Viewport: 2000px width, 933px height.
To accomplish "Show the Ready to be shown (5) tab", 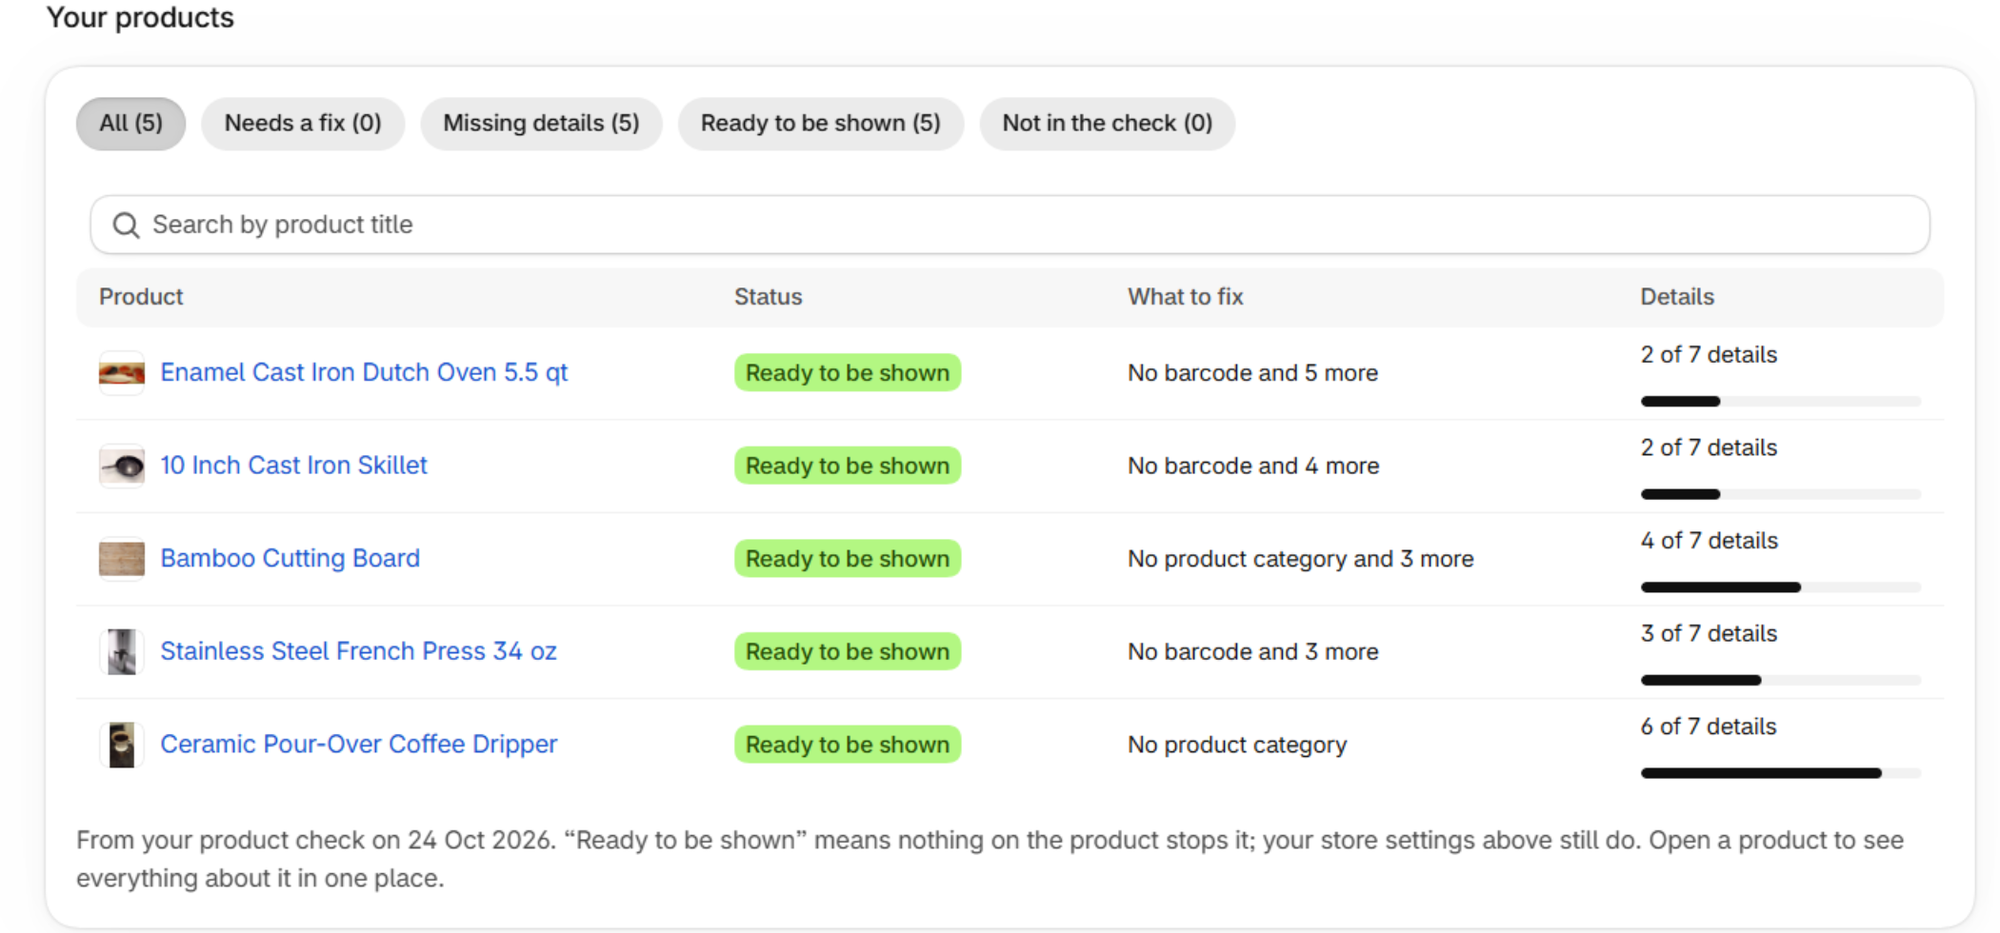I will click(821, 124).
